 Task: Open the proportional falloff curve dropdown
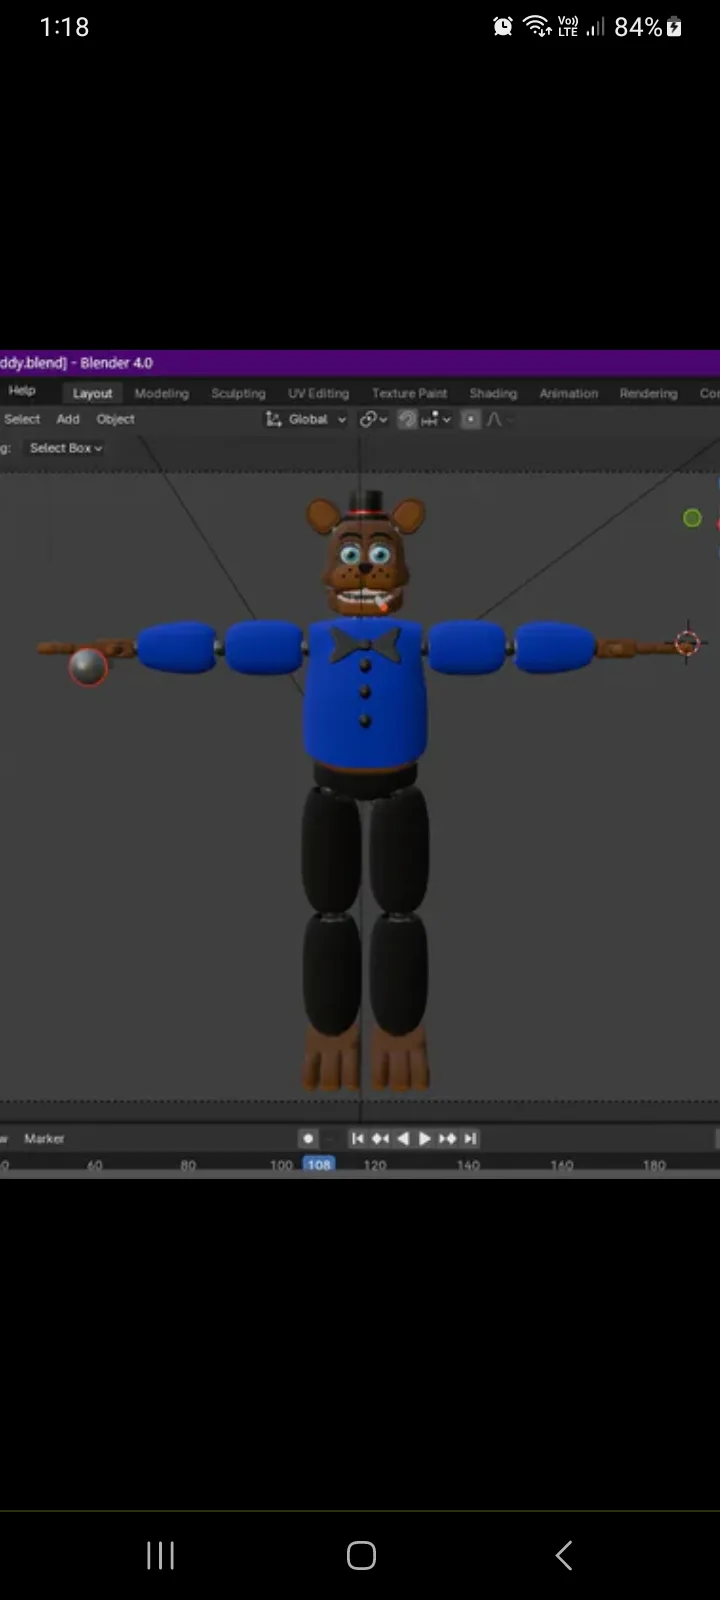(498, 419)
